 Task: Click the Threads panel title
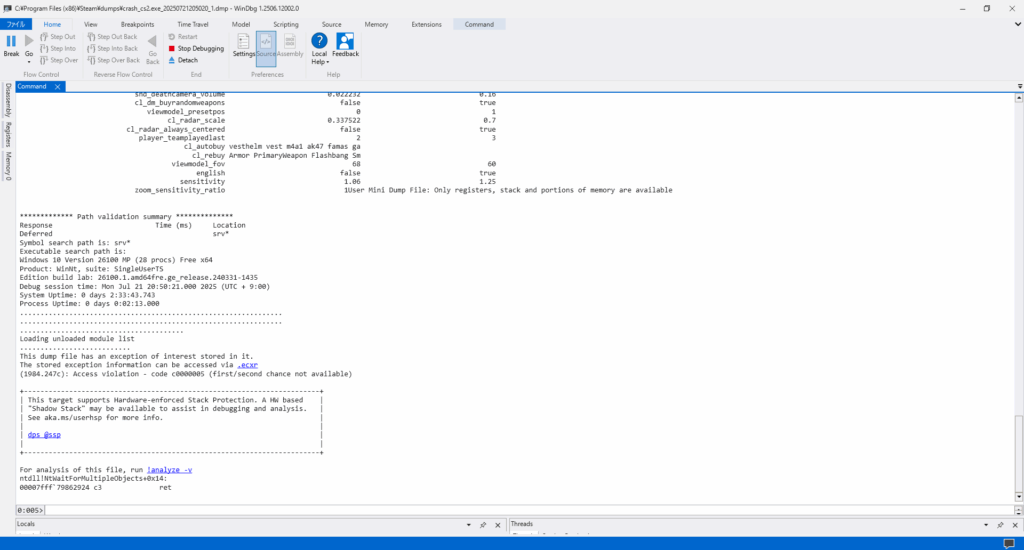(x=522, y=524)
